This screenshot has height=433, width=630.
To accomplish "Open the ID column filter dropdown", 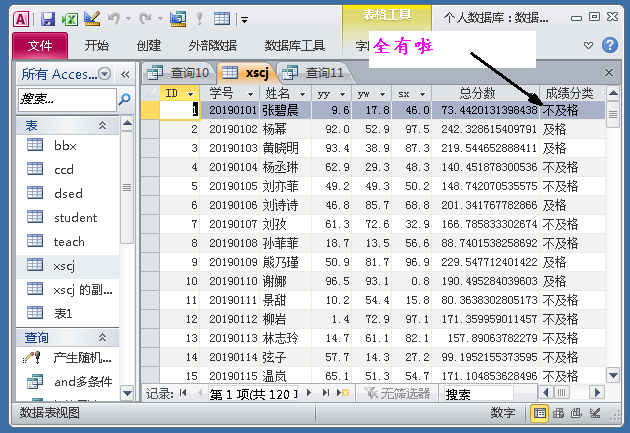I will pos(190,94).
